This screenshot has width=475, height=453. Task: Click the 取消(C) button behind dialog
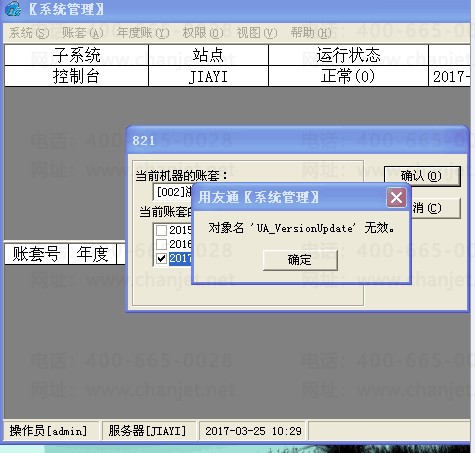(x=436, y=208)
